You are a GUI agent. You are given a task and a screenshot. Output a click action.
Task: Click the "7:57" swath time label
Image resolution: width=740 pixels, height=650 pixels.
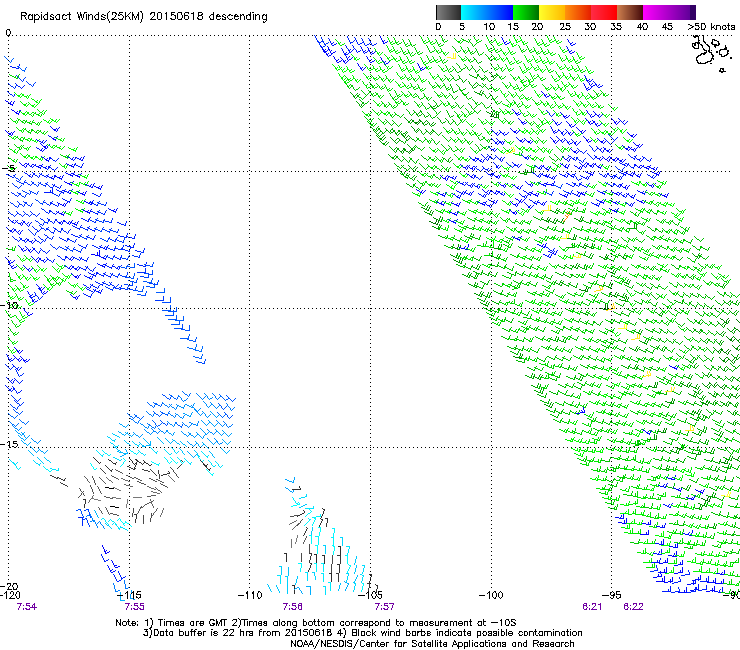[384, 607]
